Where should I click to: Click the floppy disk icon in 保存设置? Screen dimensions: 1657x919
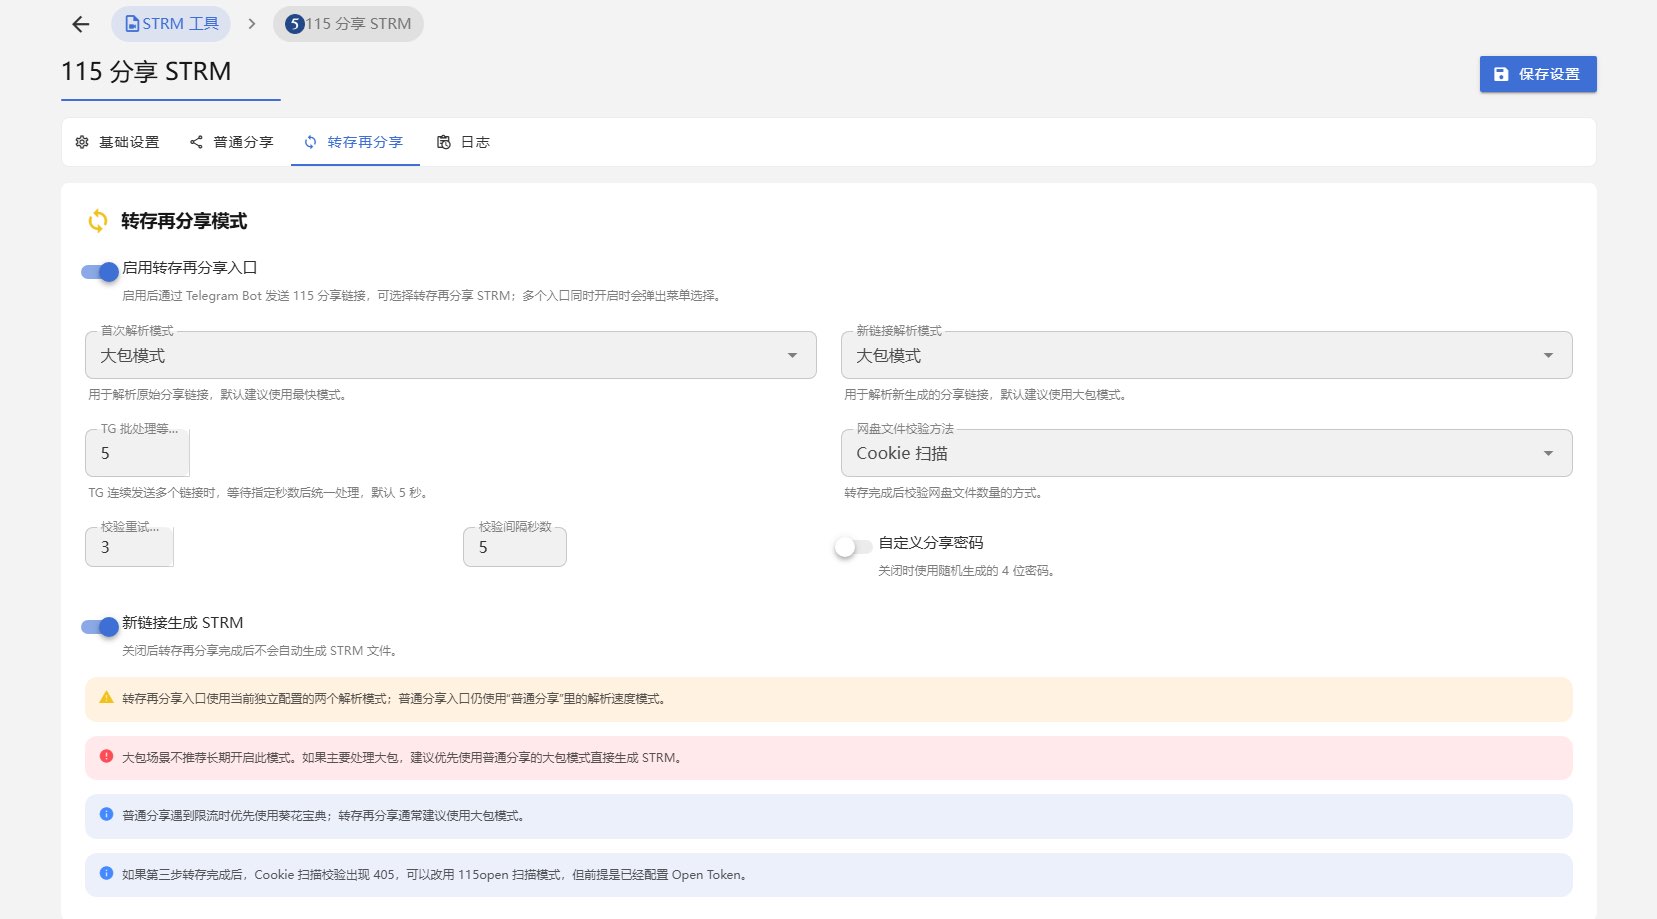[x=1501, y=74]
